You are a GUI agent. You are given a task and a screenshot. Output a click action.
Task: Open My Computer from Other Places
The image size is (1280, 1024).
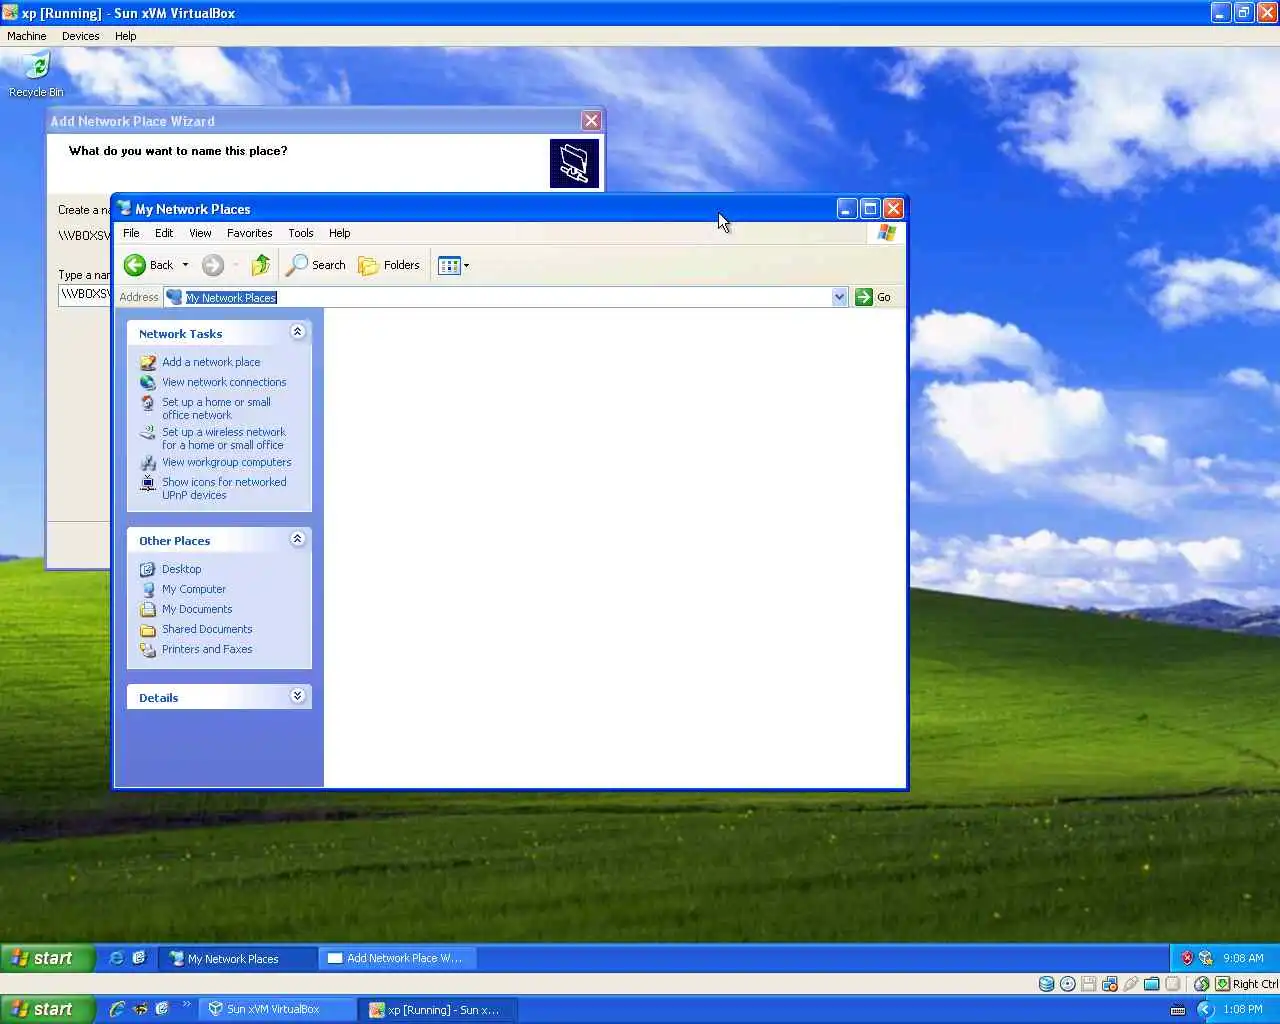(x=194, y=589)
